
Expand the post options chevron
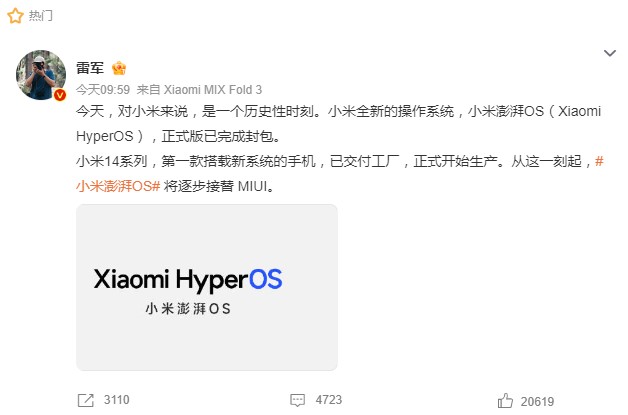click(610, 53)
